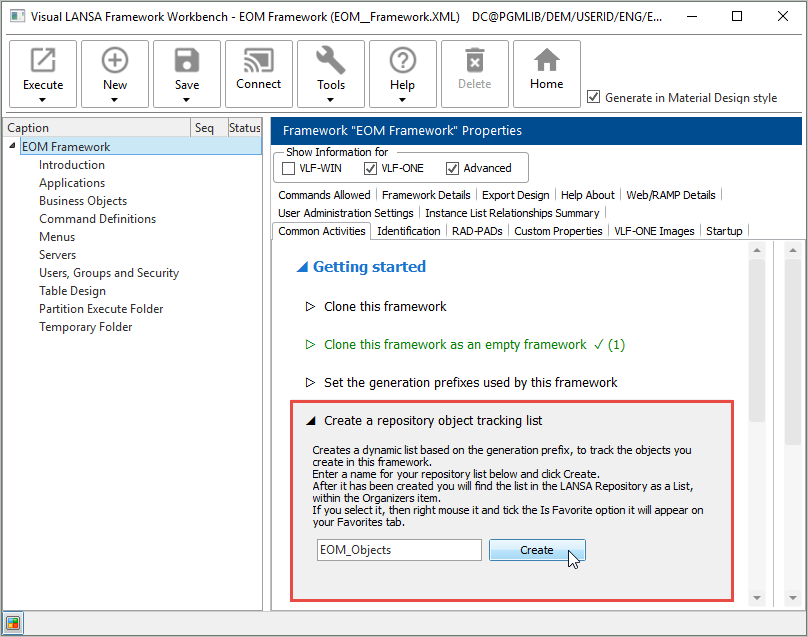Open the Tools wrench icon
808x637 pixels.
pyautogui.click(x=330, y=60)
